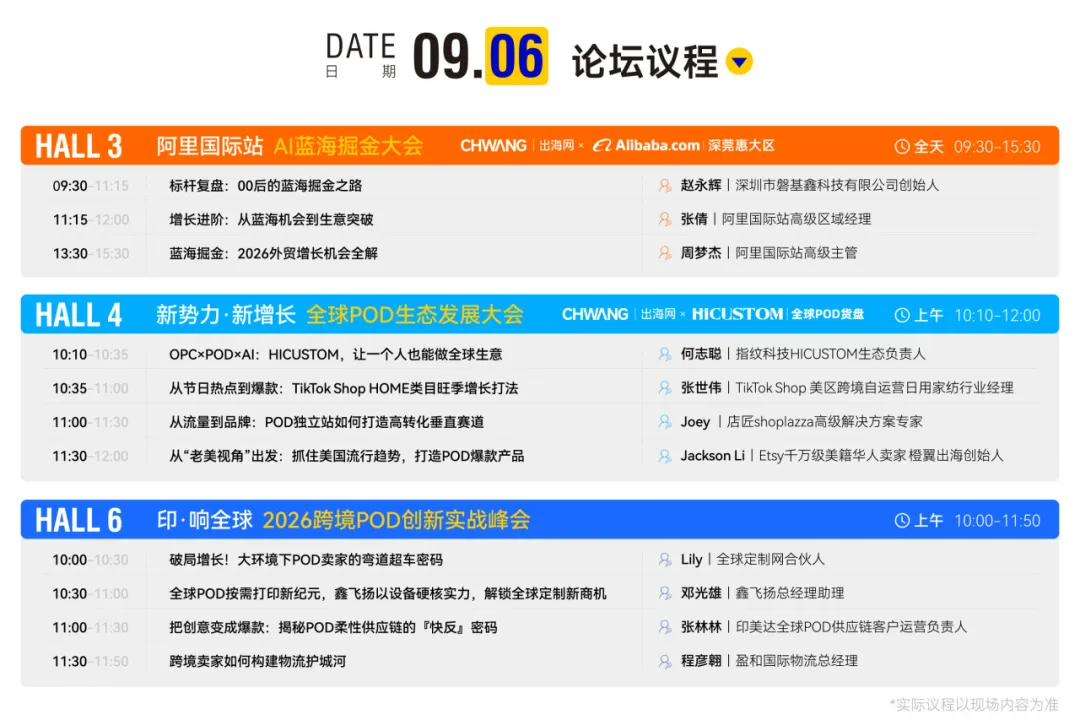1080x720 pixels.
Task: Click session 从节日热点到爆款 TikTok Shop
Action: (344, 388)
